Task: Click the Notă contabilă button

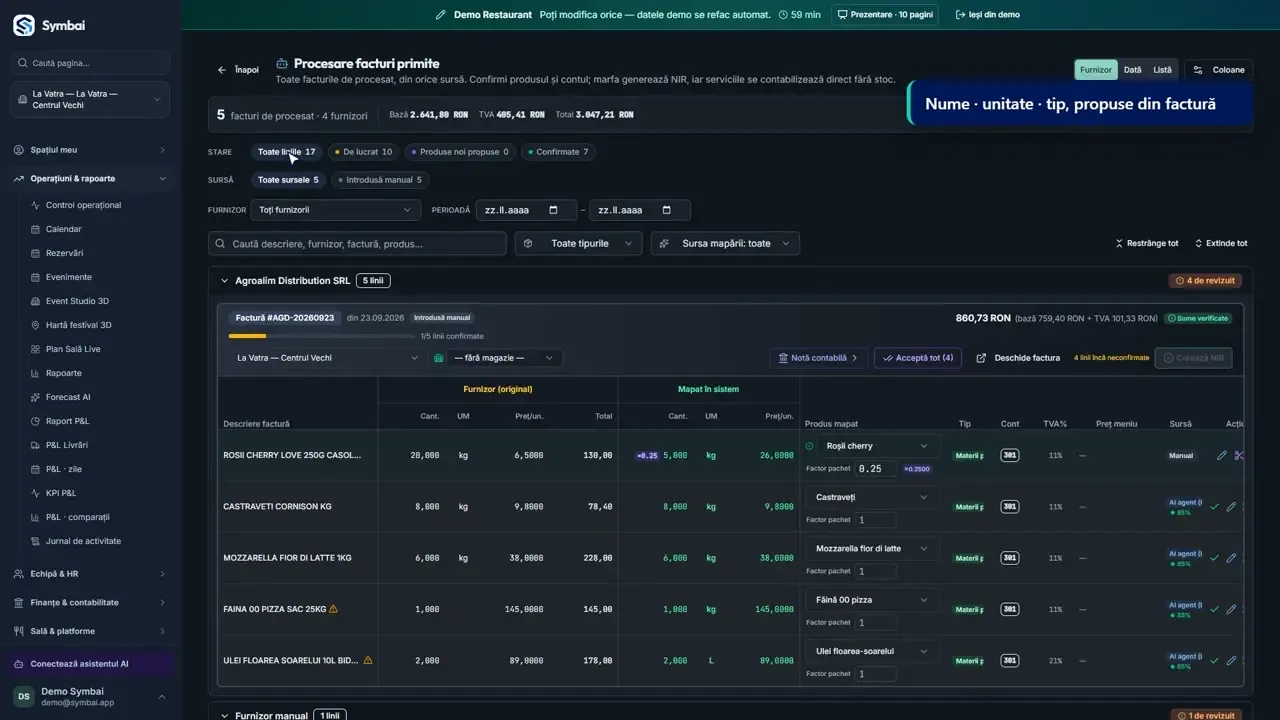Action: click(818, 358)
